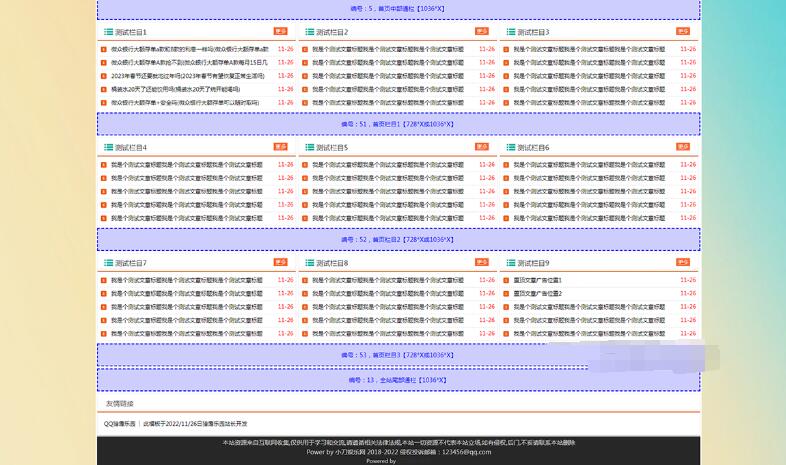Open the 更多 button in 测试栏目1
Viewport: 786px width, 465px height.
[280, 31]
